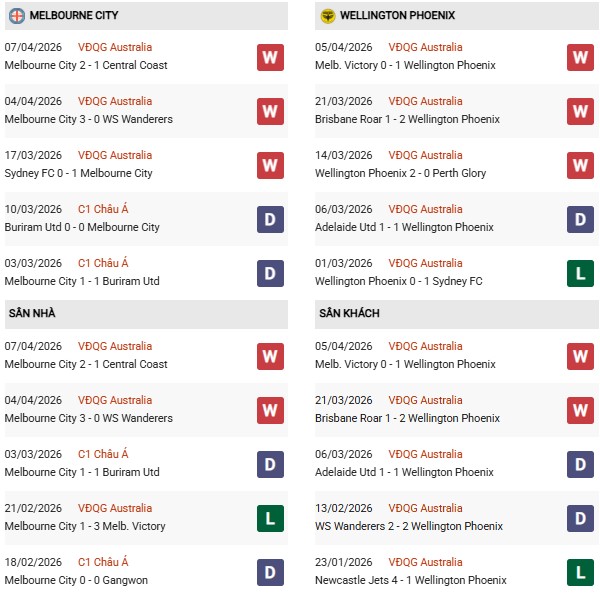Click match Melbourne City 1 - 3 Melb. Victory
The height and width of the screenshot is (594, 600).
[85, 527]
